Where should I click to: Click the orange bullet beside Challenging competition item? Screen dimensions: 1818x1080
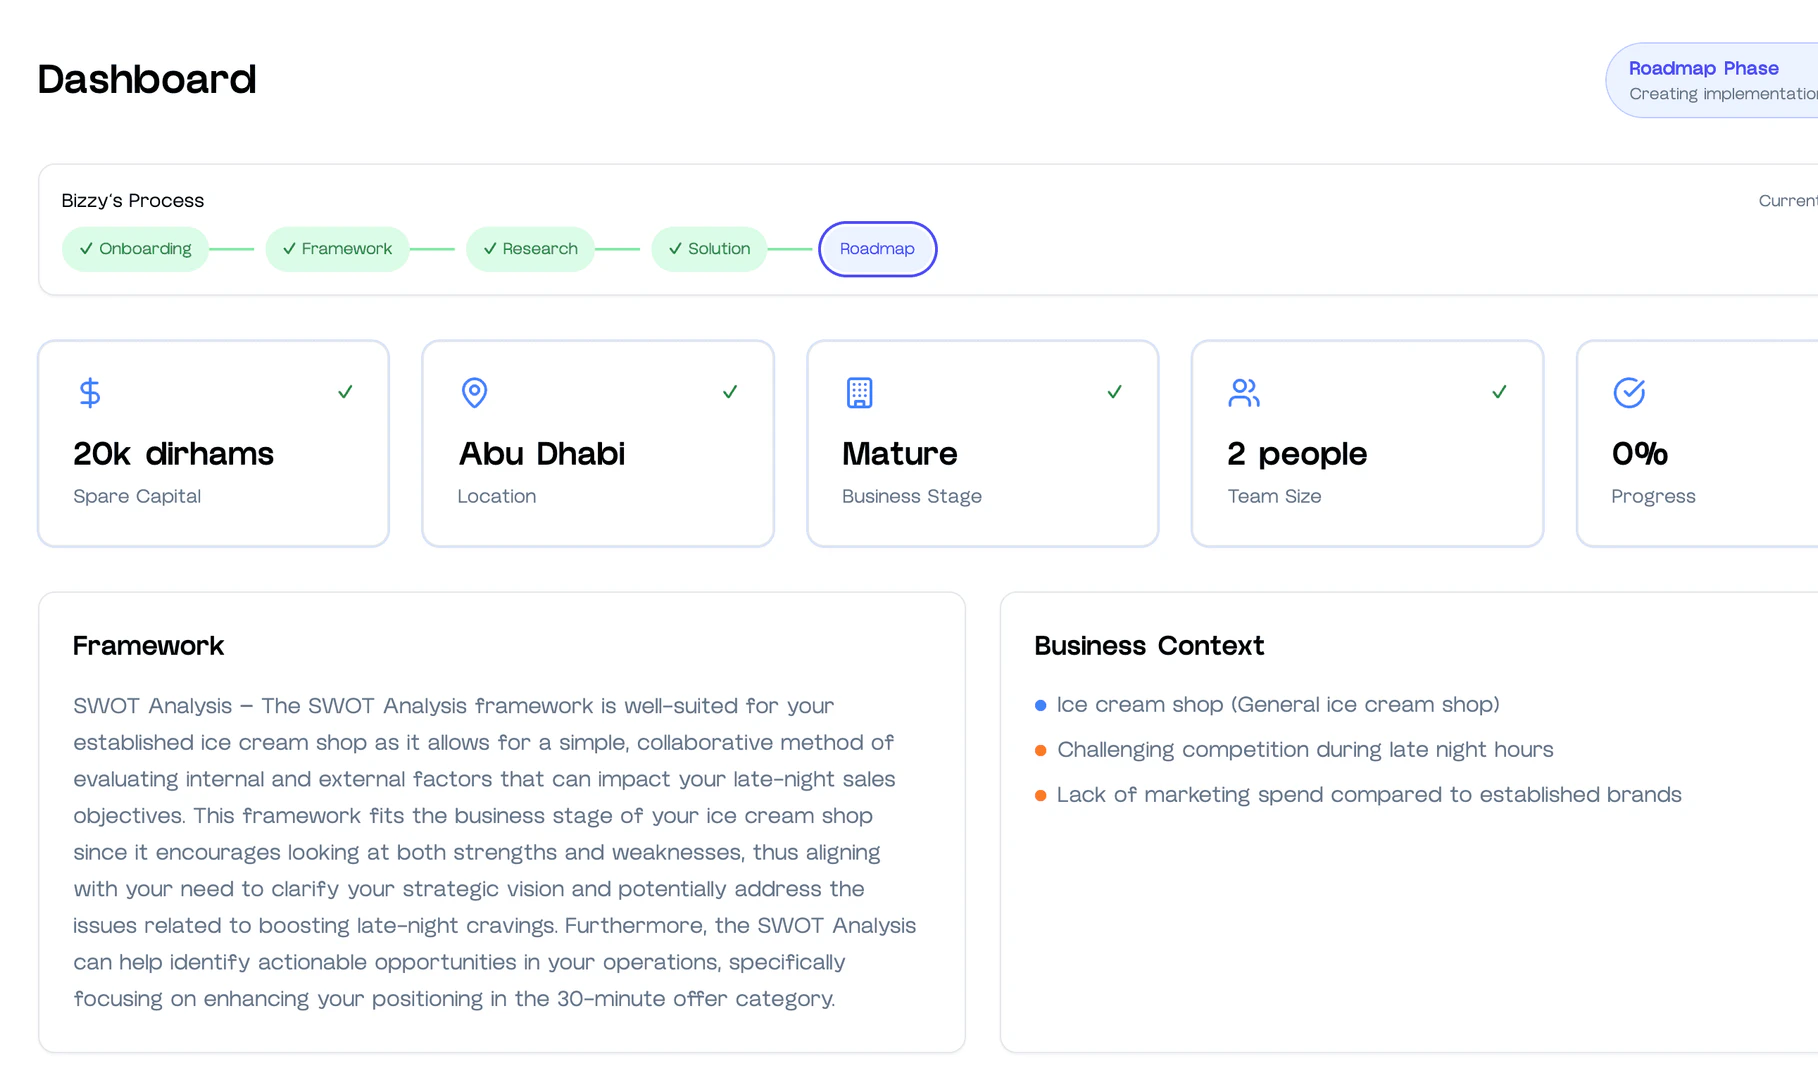[1040, 750]
